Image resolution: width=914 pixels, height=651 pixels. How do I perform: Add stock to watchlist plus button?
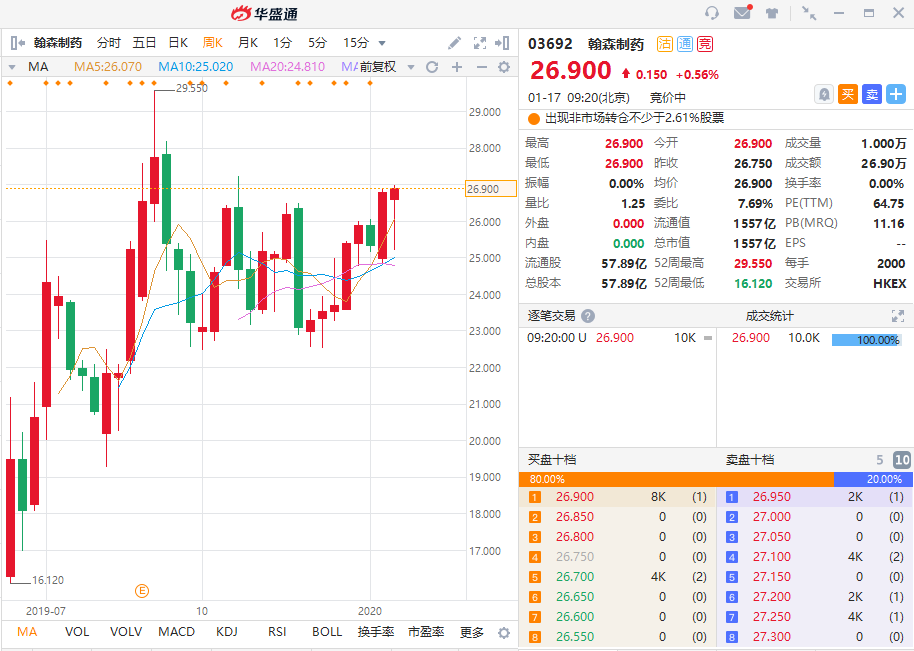coord(896,94)
